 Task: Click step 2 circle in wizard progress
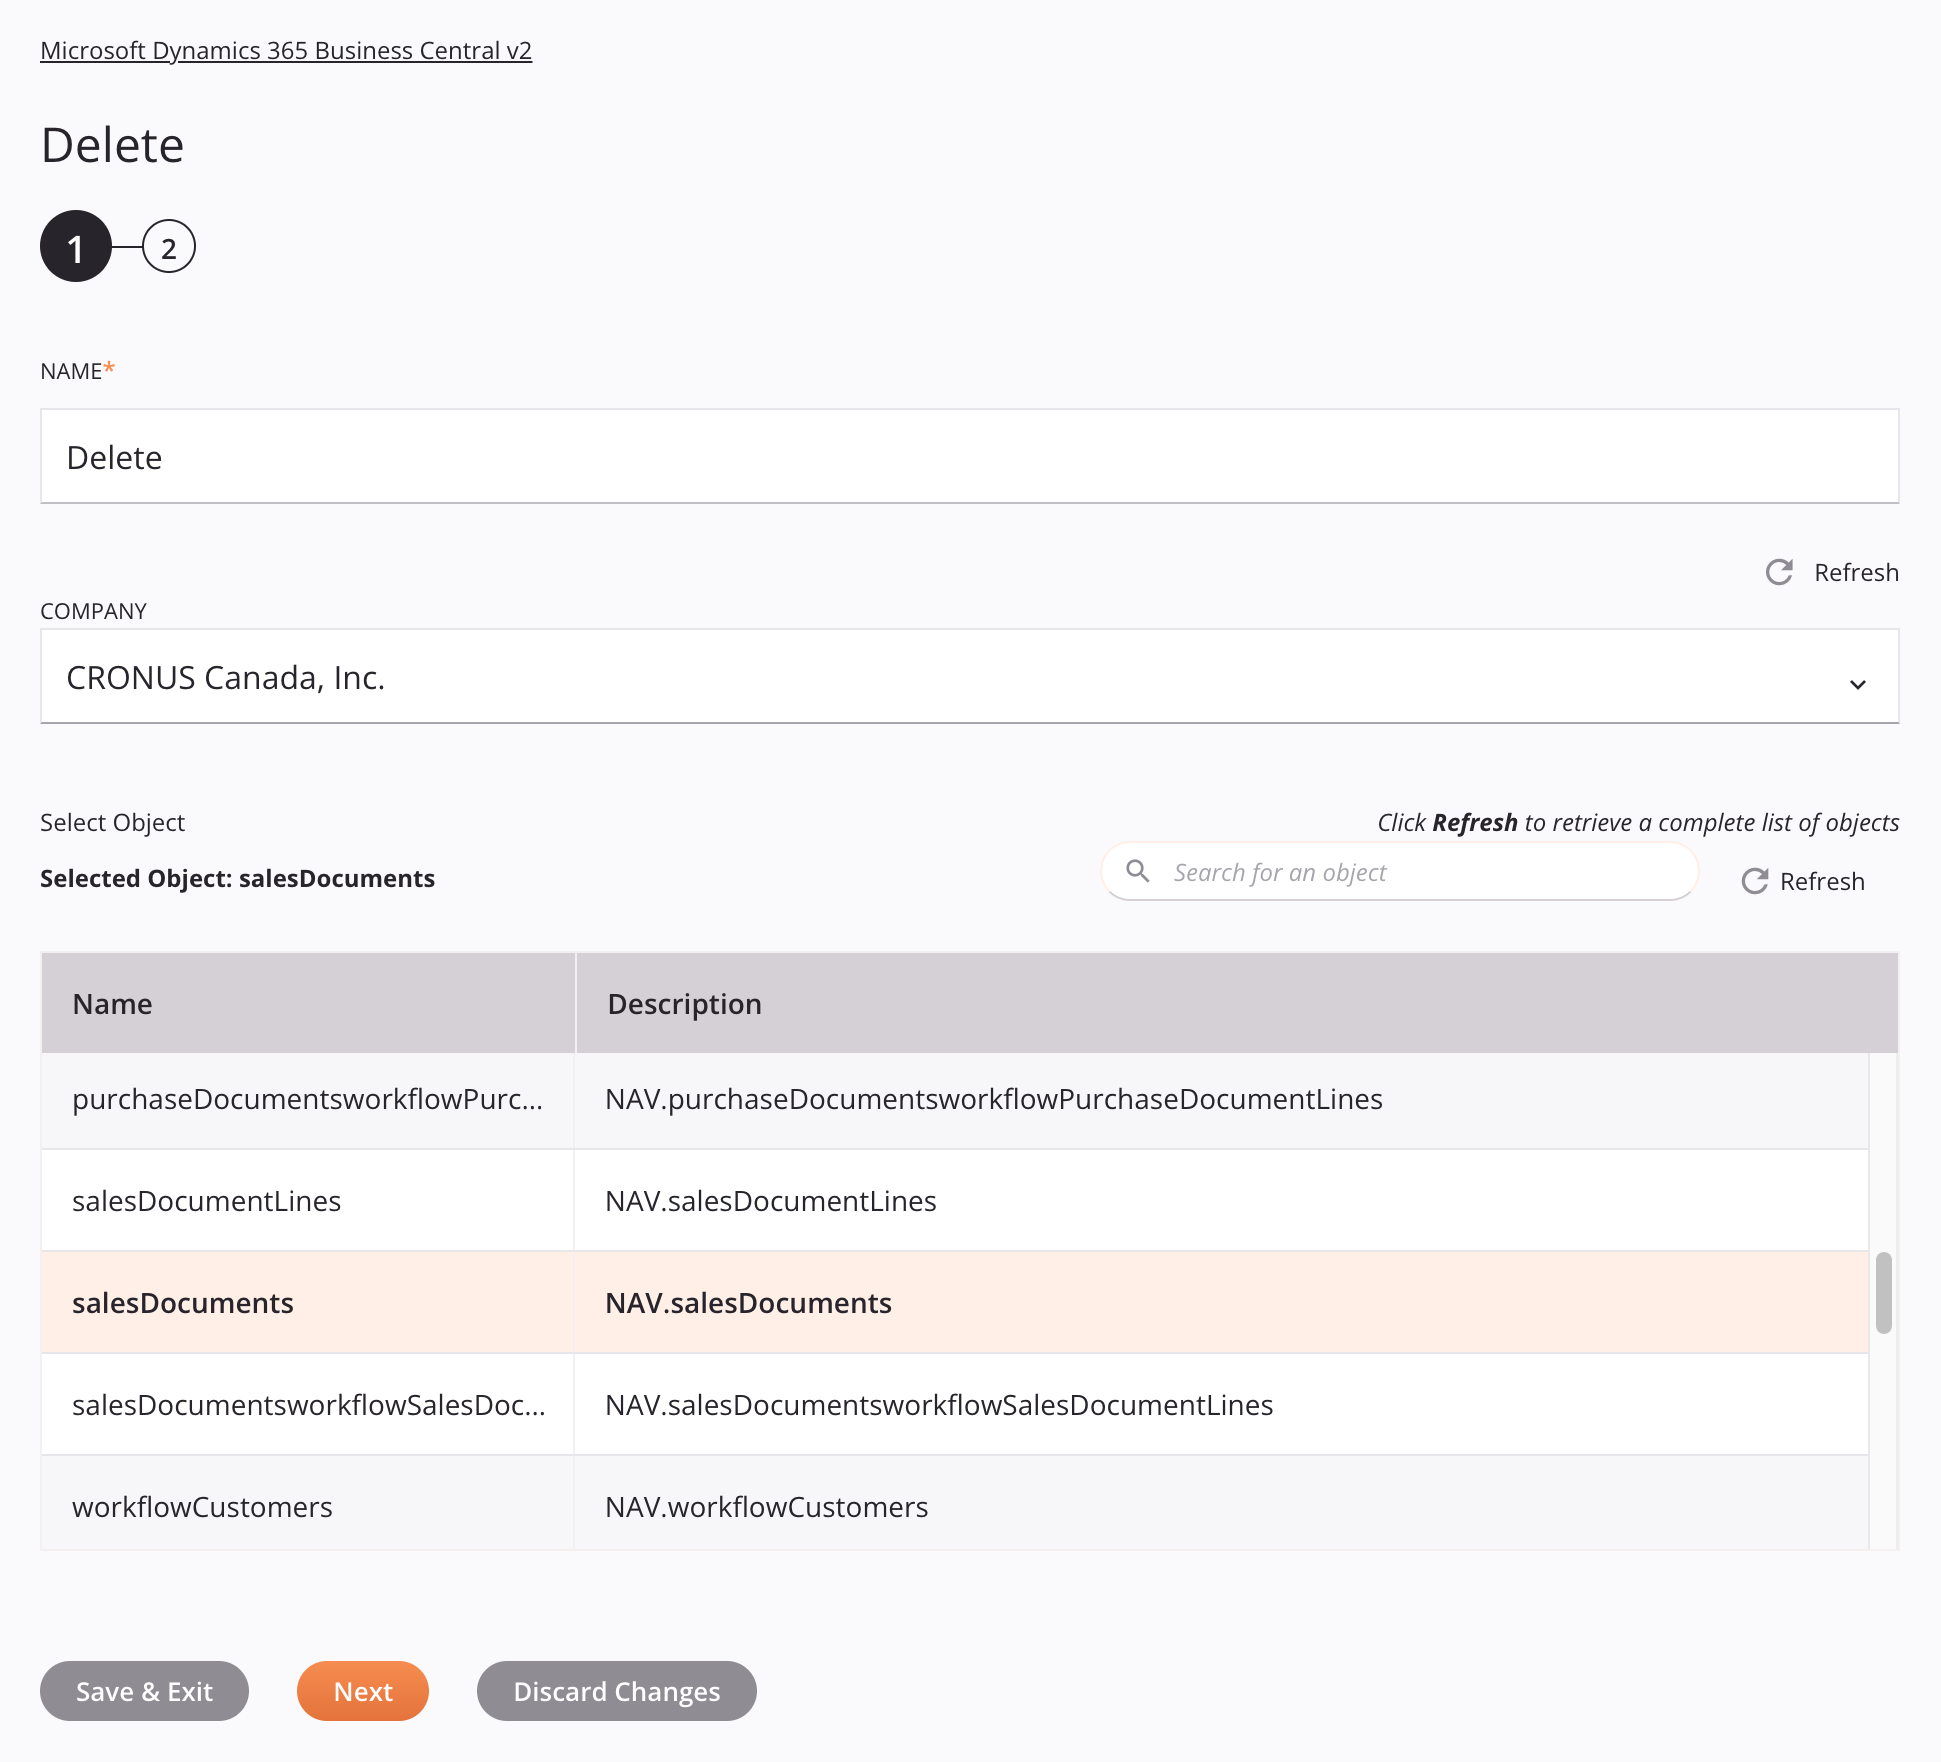(x=167, y=249)
